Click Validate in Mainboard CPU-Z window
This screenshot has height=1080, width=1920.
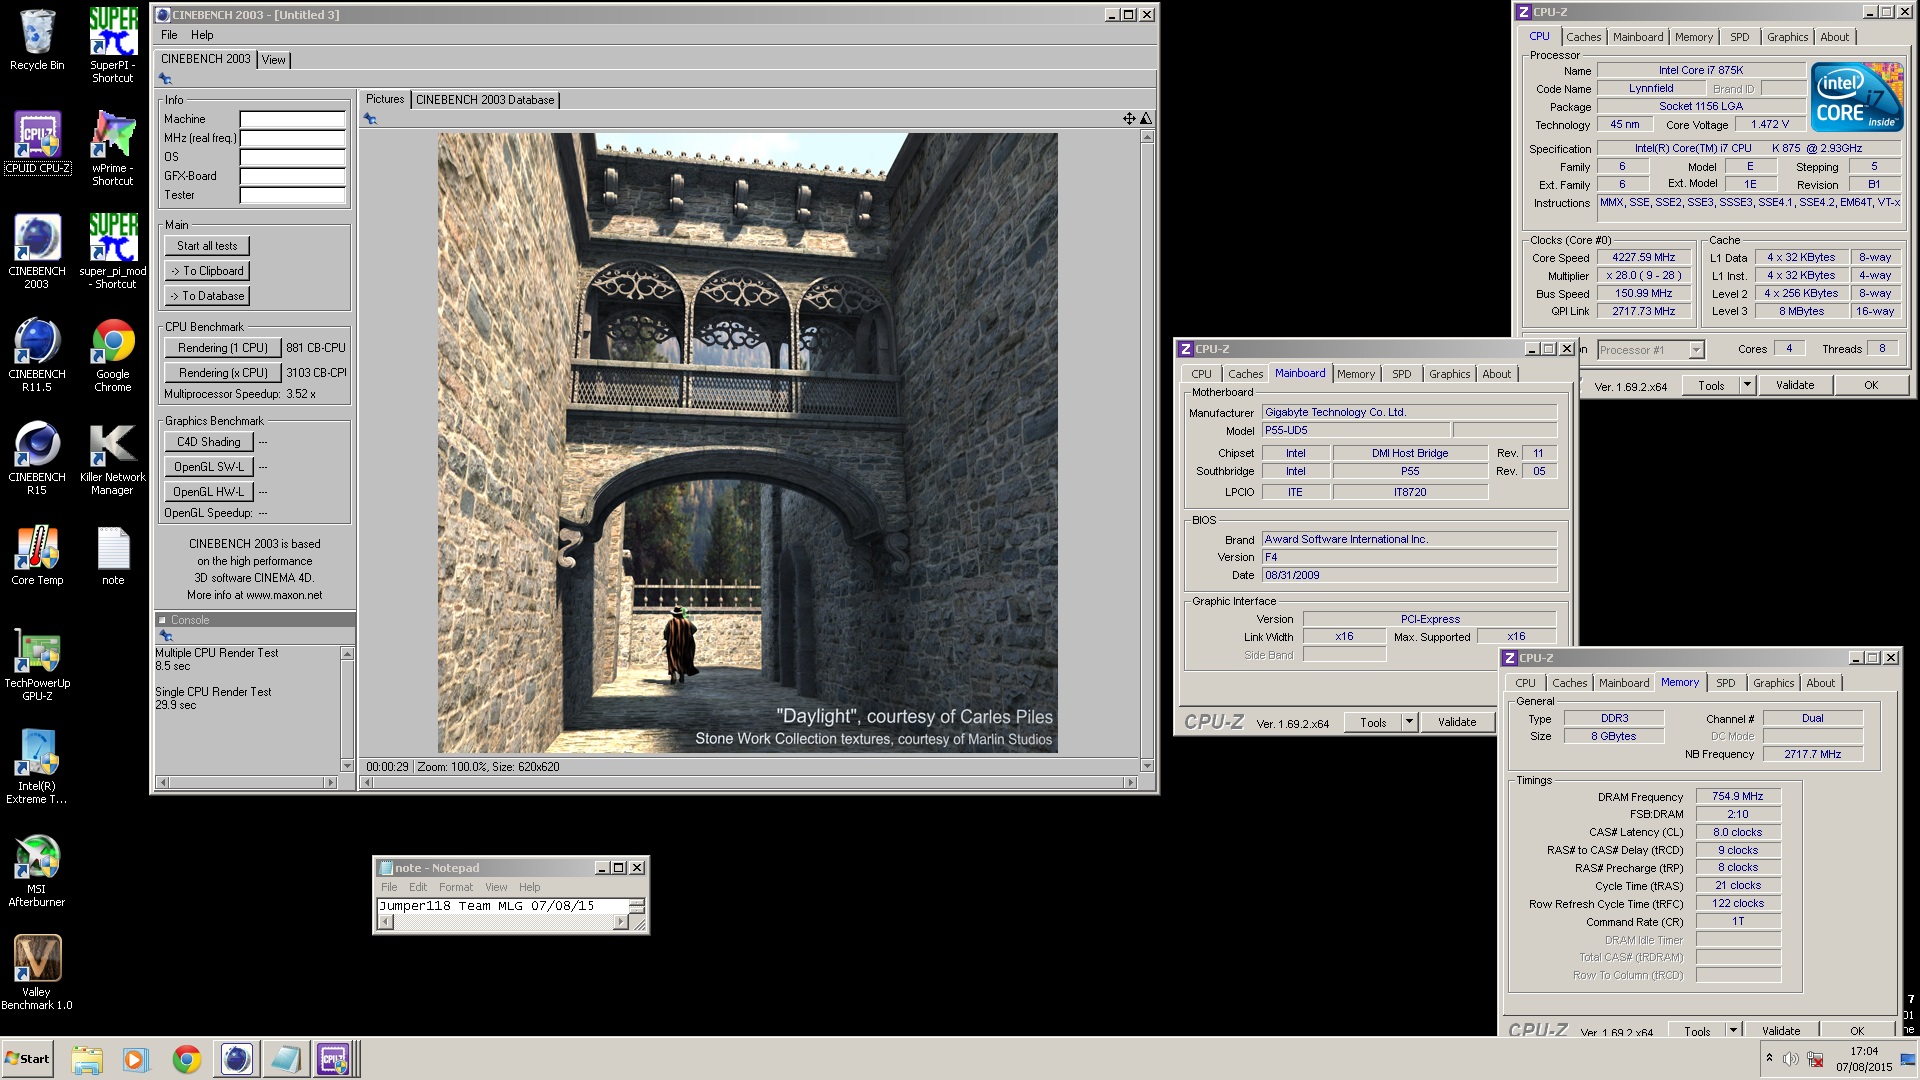pos(1457,722)
